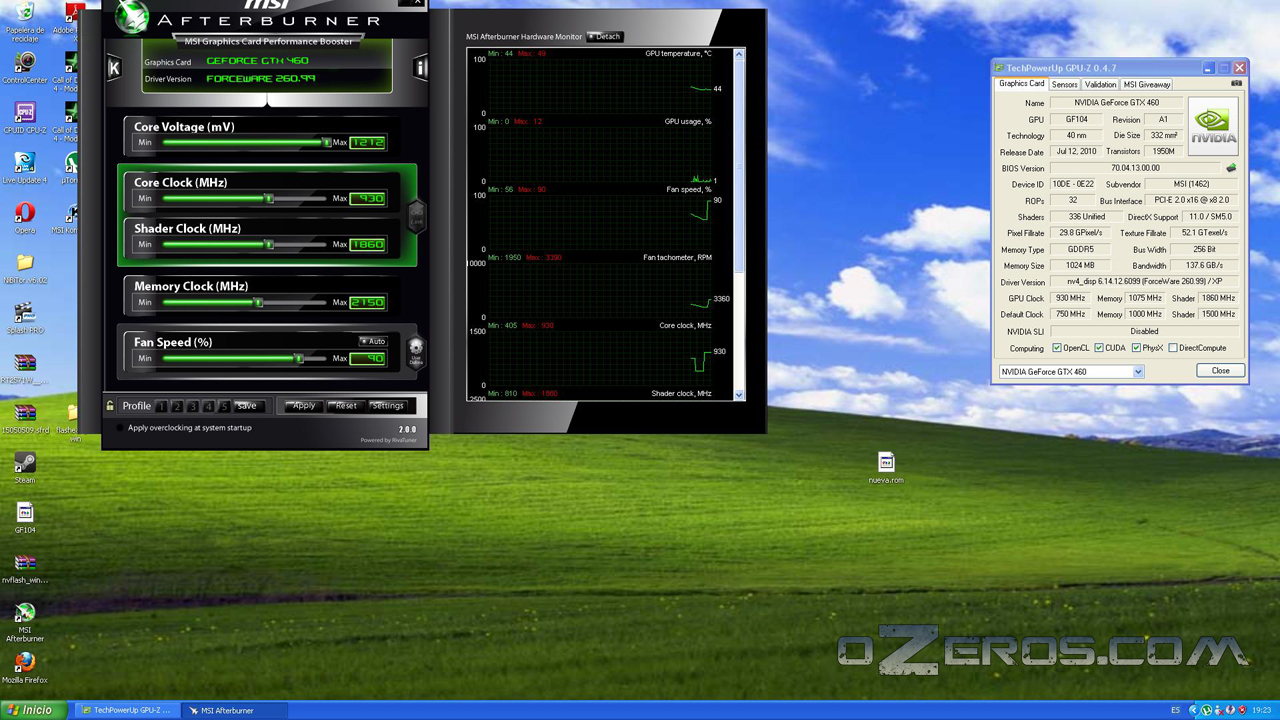Viewport: 1280px width, 720px height.
Task: Toggle the OpenCL checkbox
Action: click(1057, 348)
